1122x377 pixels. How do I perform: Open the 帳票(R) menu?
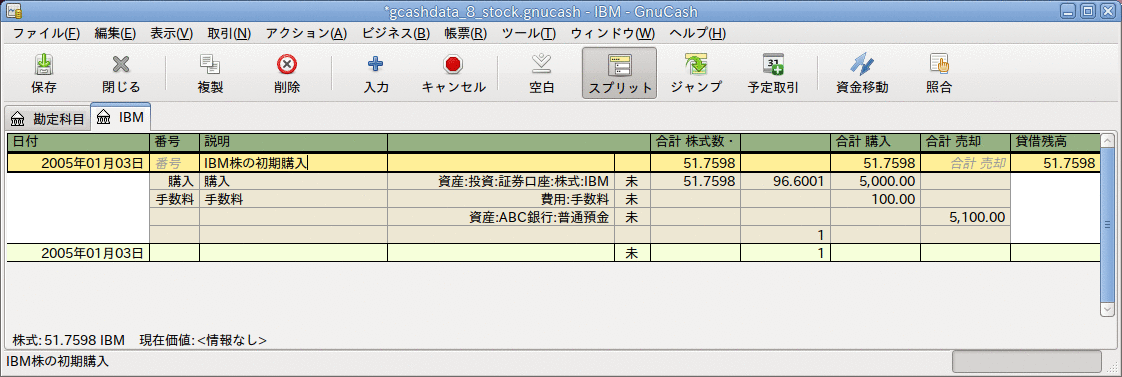click(465, 33)
